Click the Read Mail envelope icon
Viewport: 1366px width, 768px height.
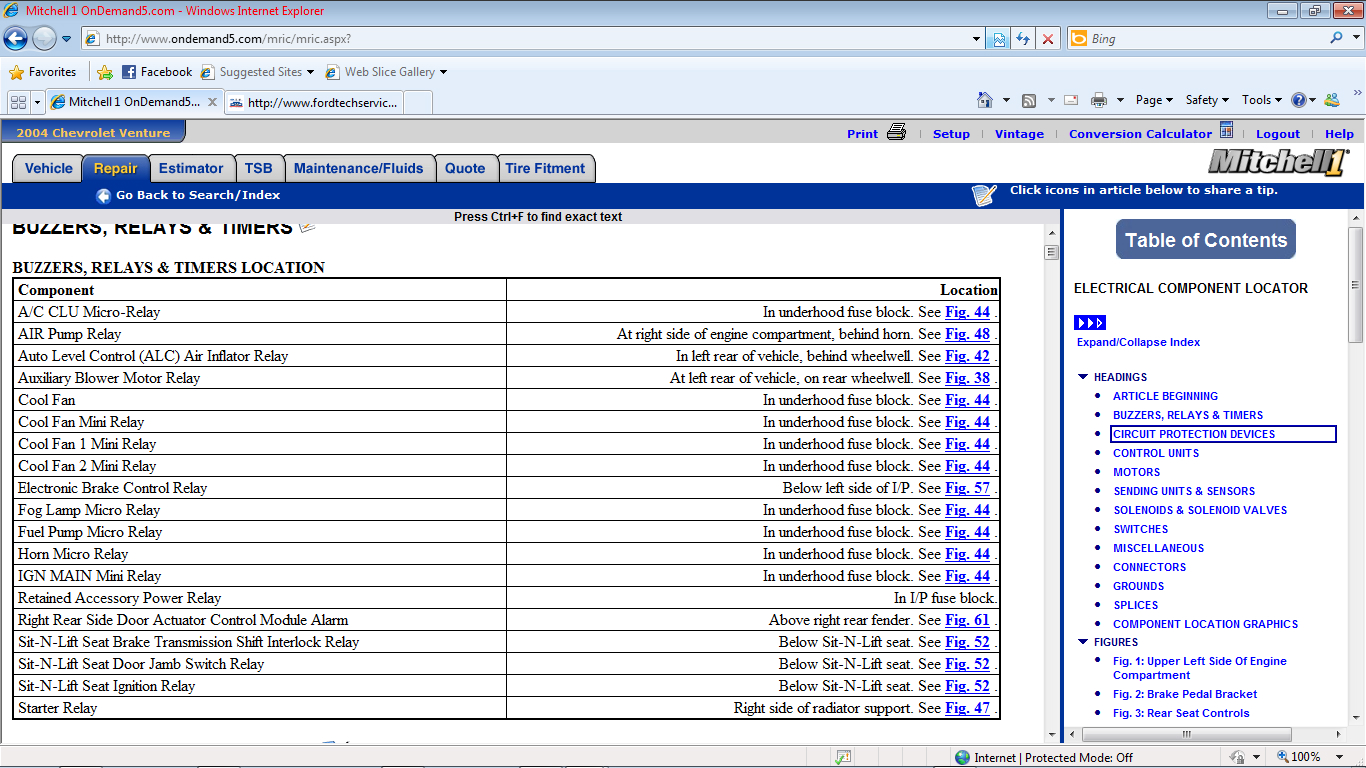coord(1071,100)
